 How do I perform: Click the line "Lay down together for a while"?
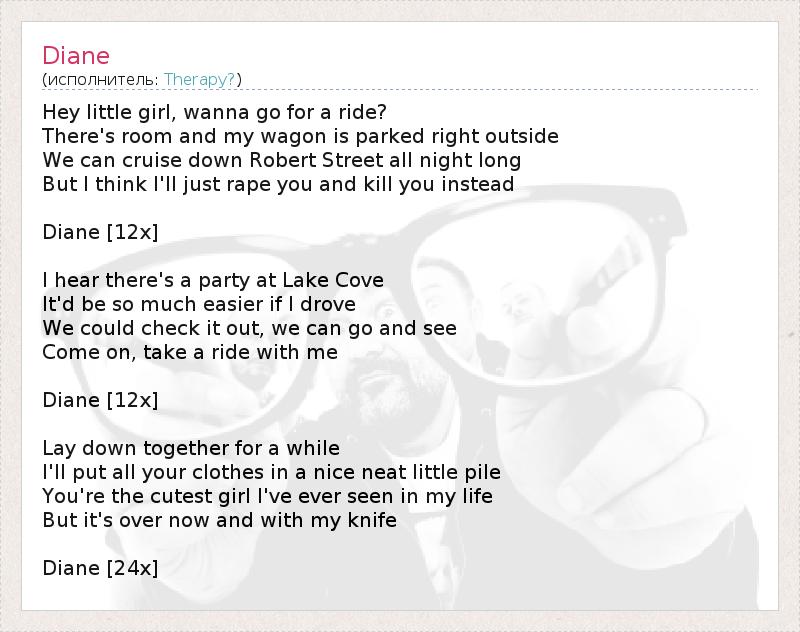(191, 448)
